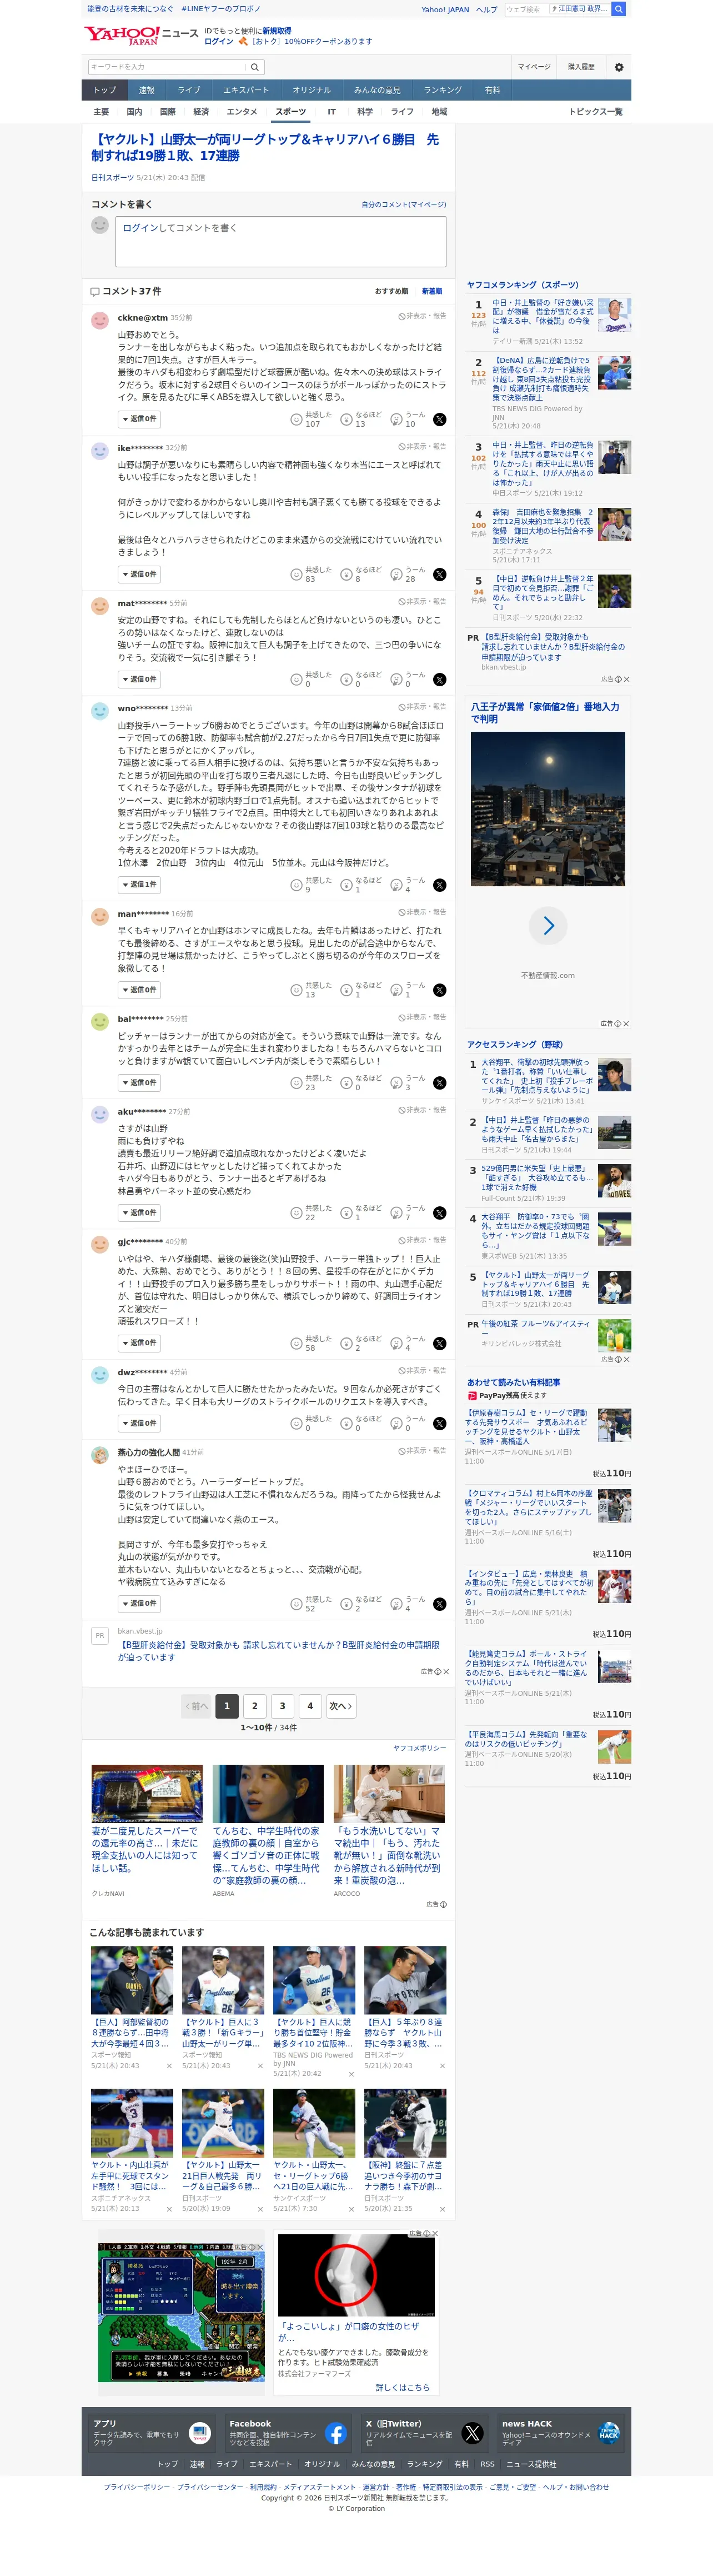713x2576 pixels.
Task: Click the ログイン link in the header
Action: (x=219, y=42)
